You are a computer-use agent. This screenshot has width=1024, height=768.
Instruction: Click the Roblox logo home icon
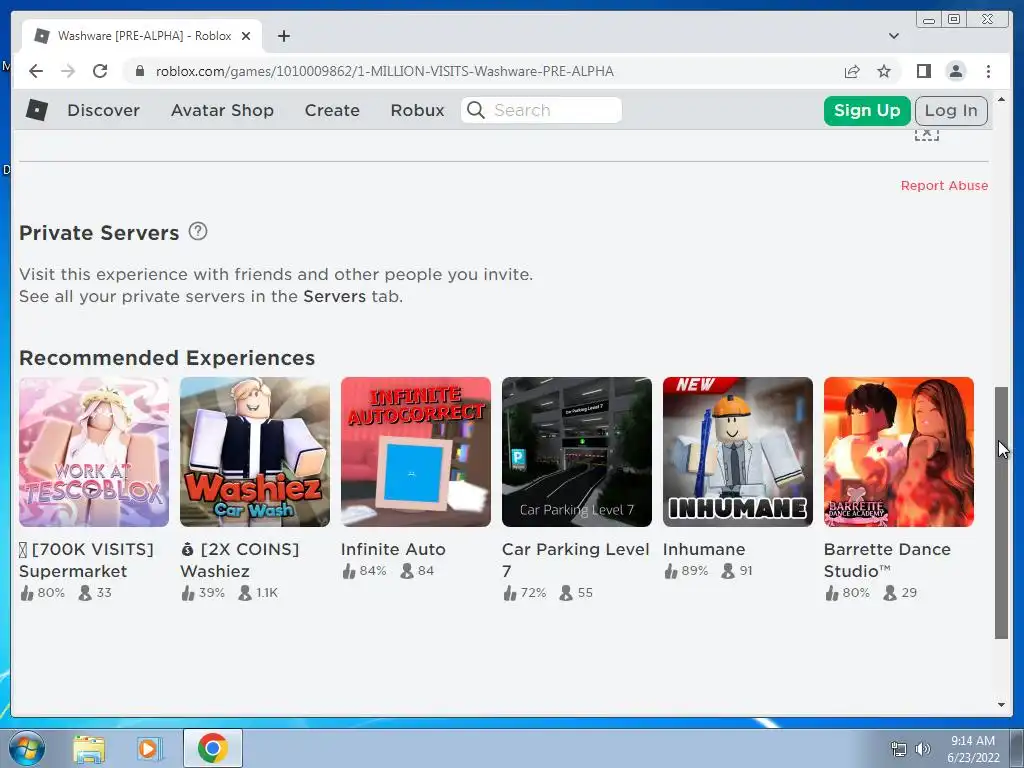click(x=37, y=110)
